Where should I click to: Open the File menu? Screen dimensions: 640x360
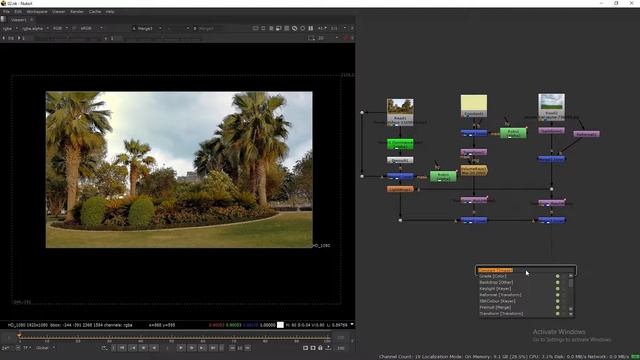[x=7, y=12]
